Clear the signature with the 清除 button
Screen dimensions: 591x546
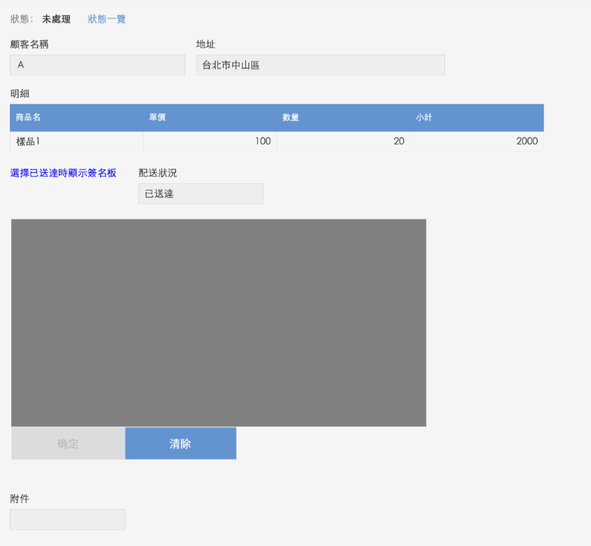pos(181,444)
